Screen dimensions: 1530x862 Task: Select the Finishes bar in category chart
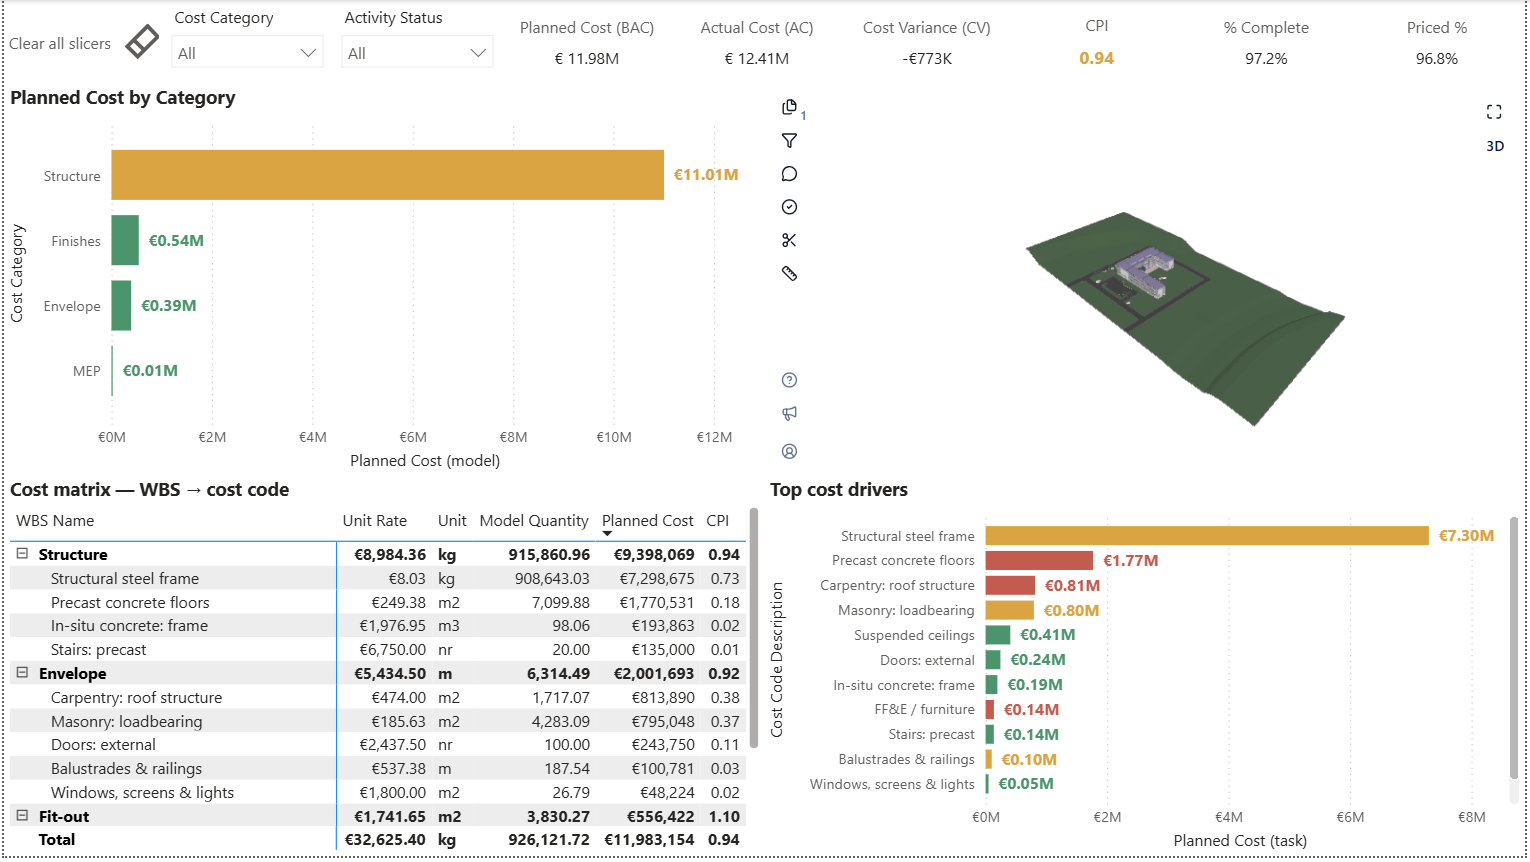click(125, 240)
